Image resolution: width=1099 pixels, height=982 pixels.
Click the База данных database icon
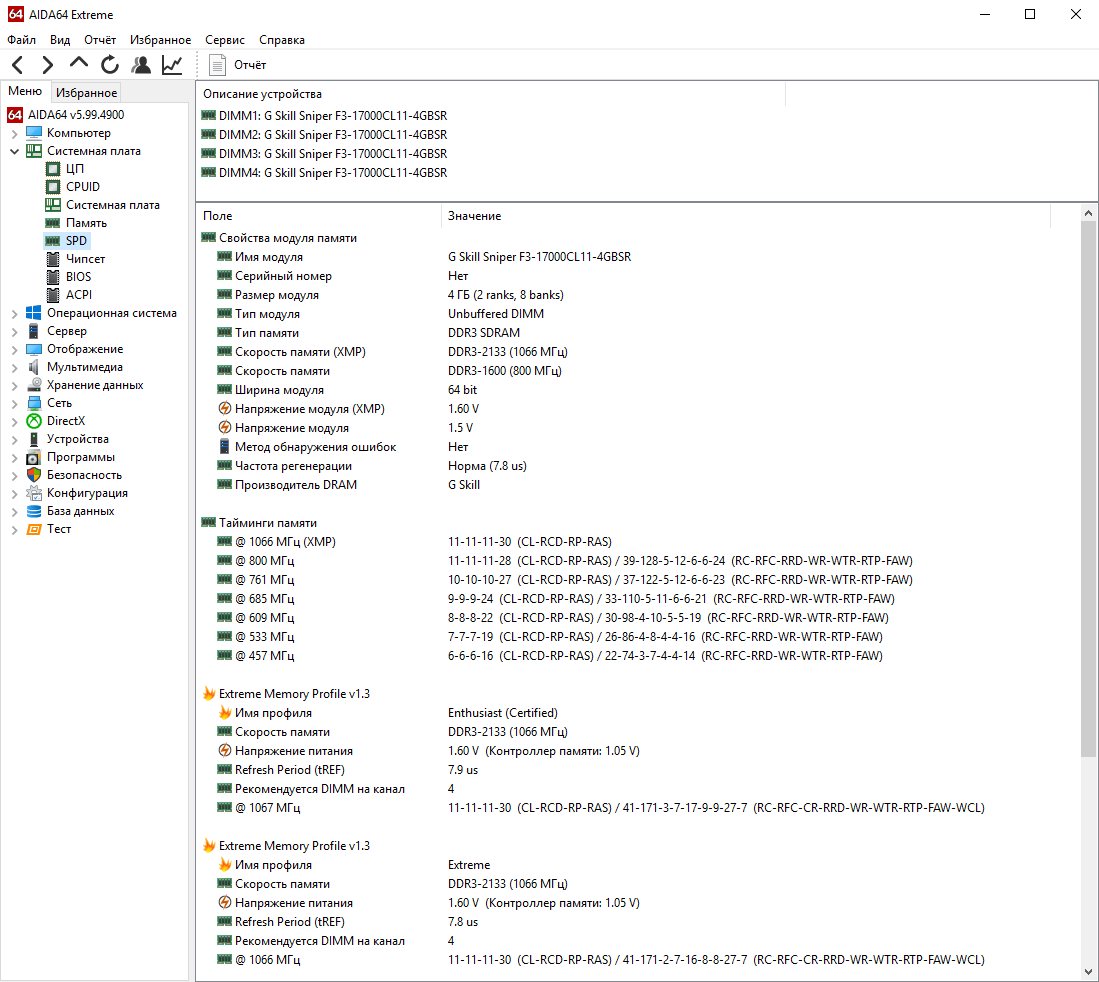point(34,511)
